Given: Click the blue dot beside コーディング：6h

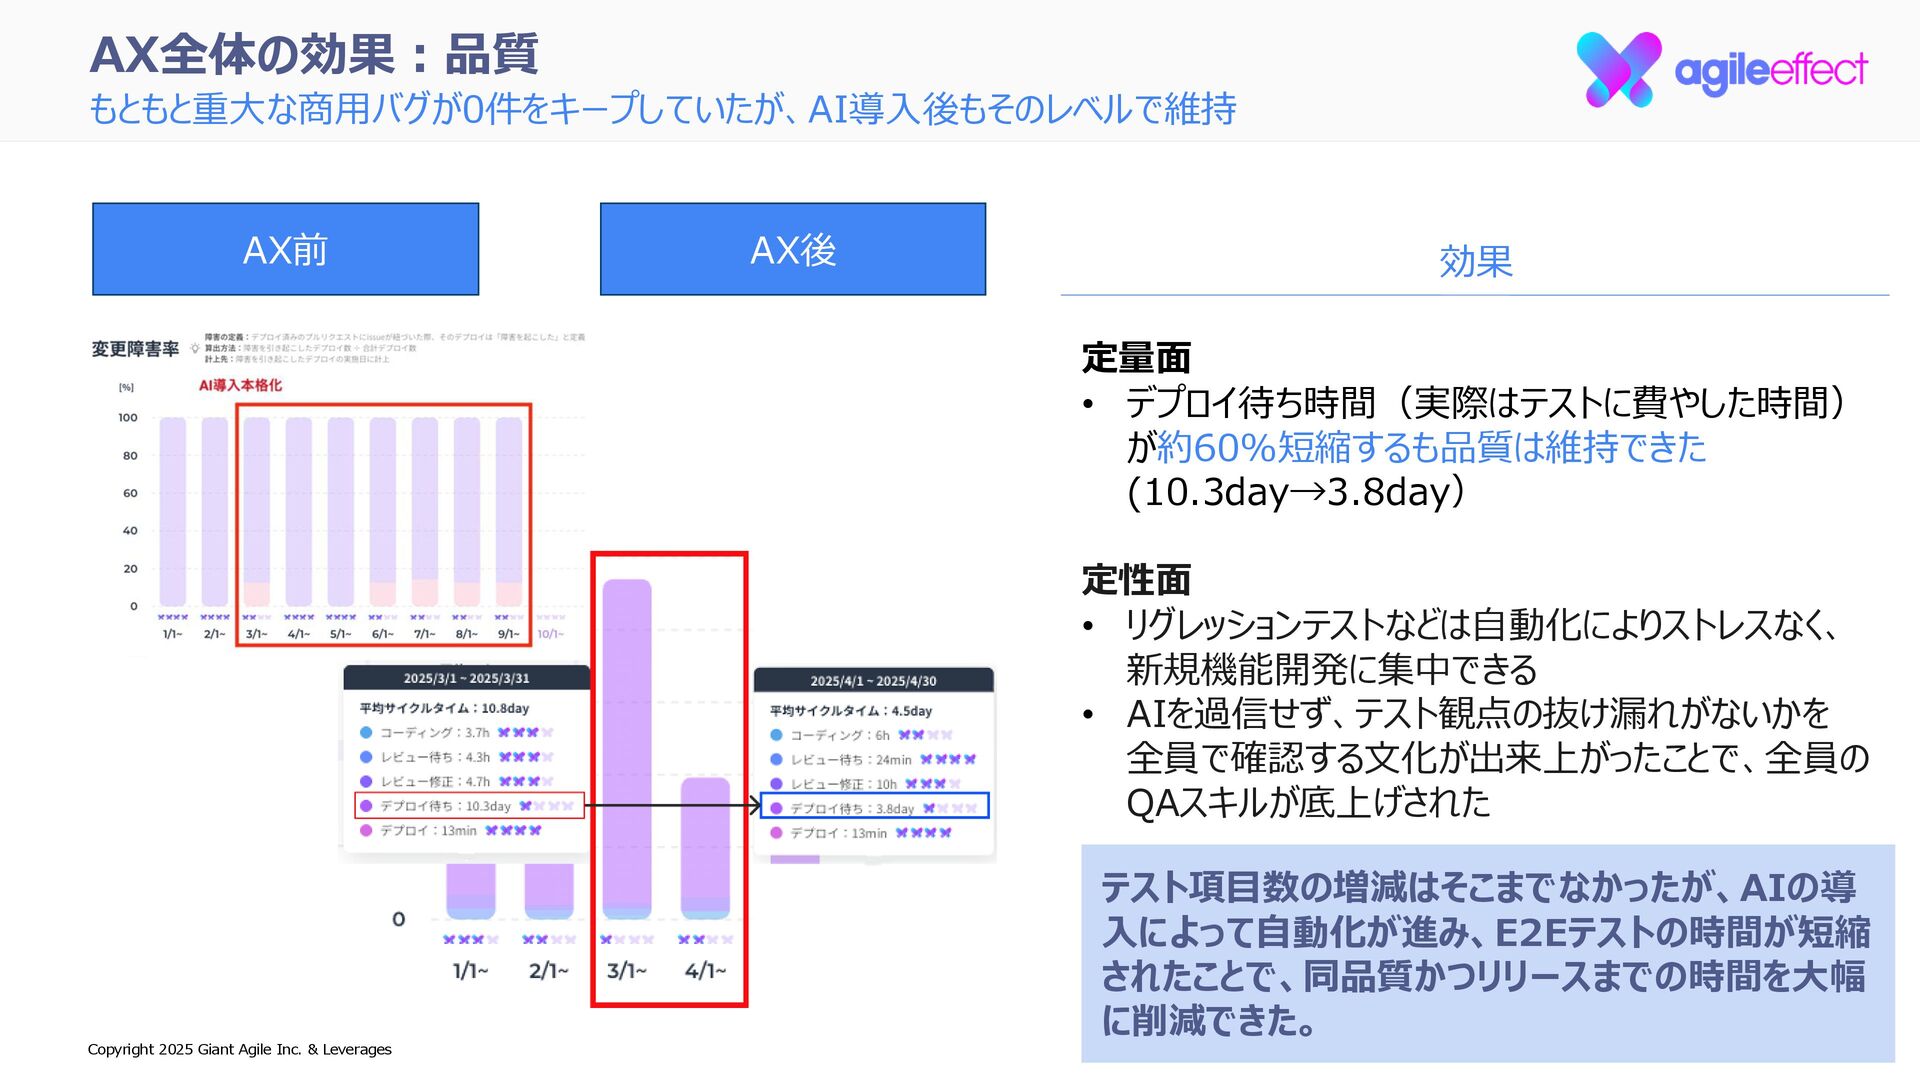Looking at the screenshot, I should point(776,735).
